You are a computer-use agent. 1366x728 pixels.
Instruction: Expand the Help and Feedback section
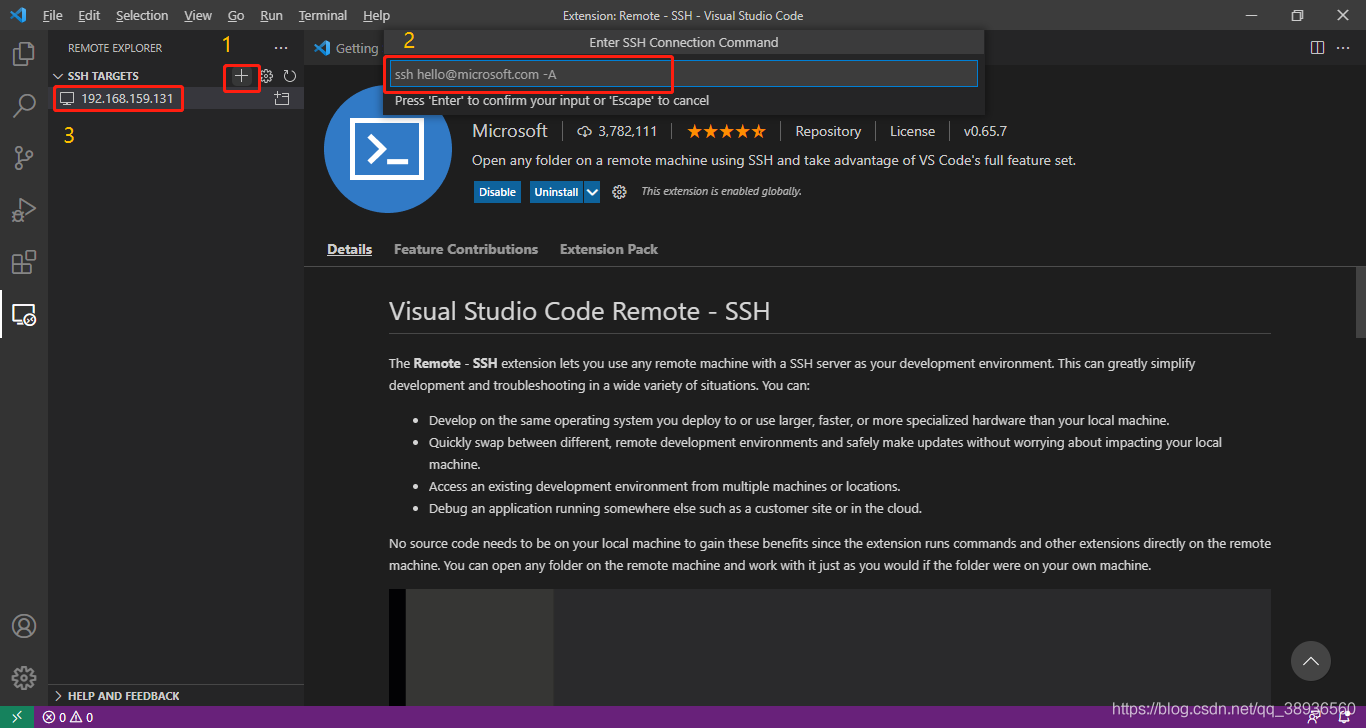(58, 696)
